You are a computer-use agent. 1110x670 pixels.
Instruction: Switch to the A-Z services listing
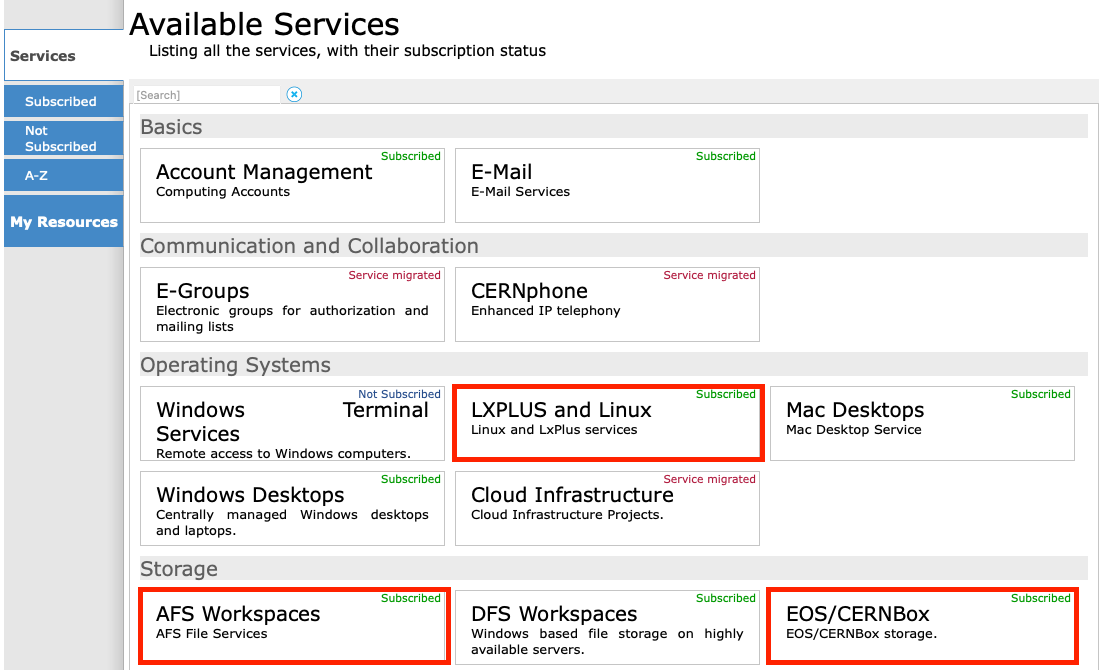click(x=64, y=175)
